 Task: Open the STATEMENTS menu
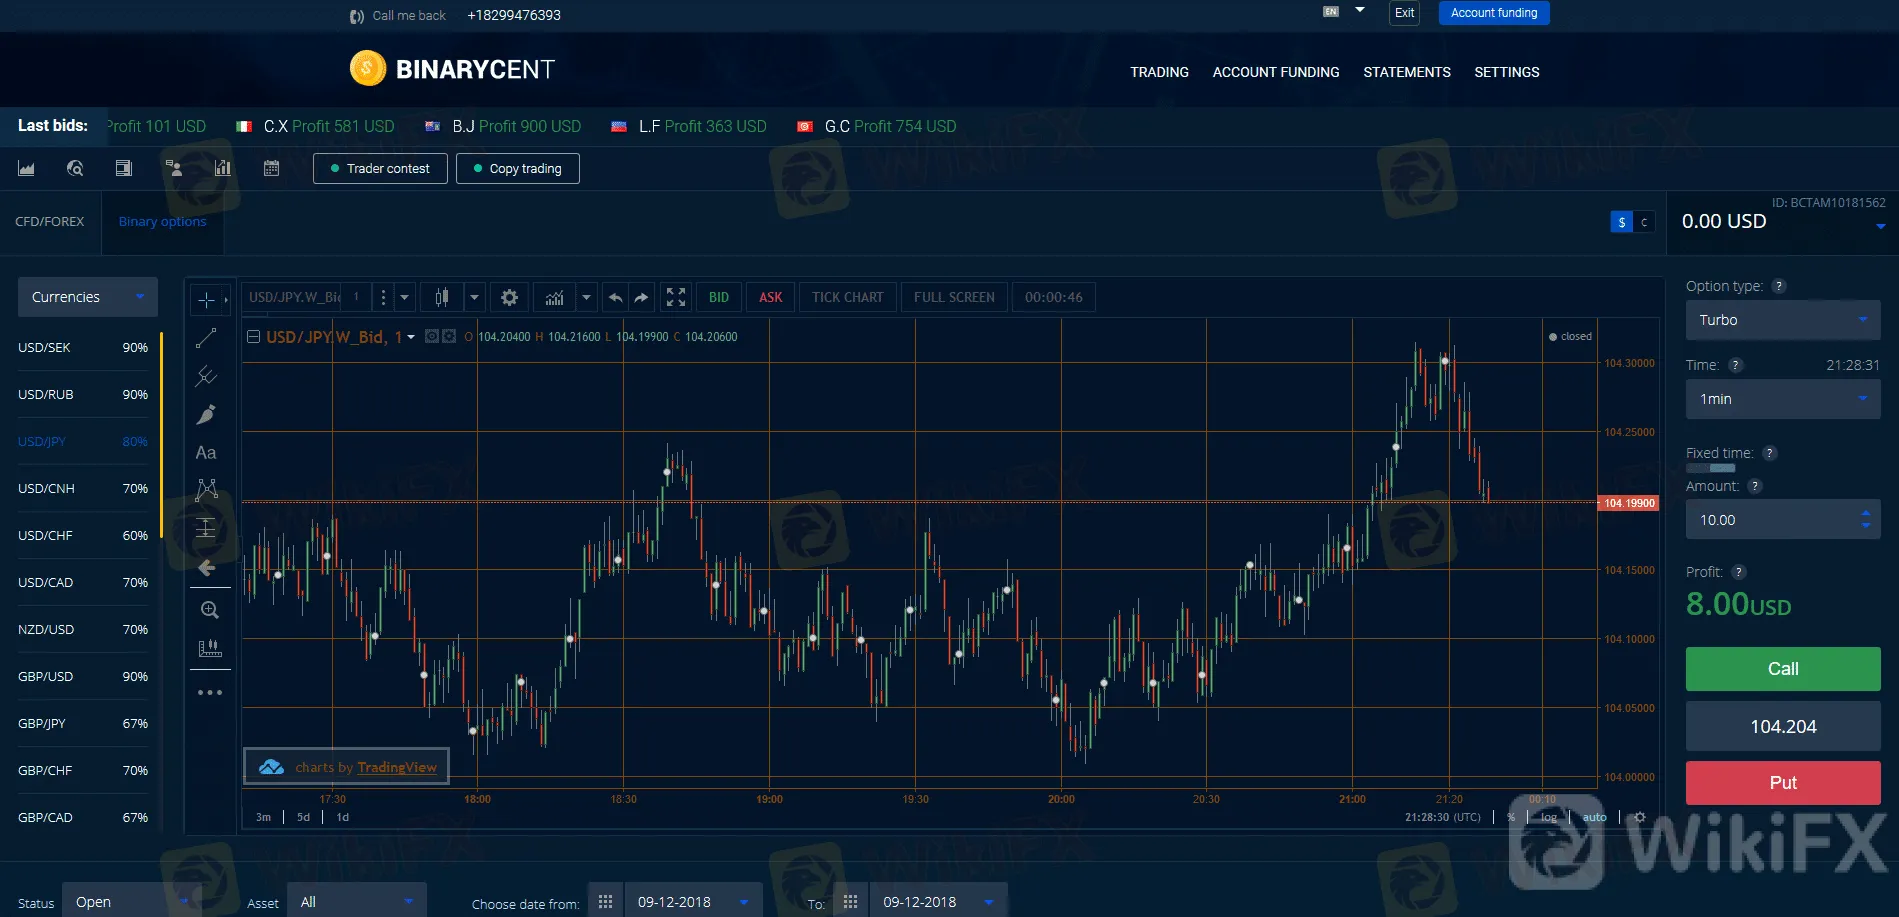[1407, 72]
